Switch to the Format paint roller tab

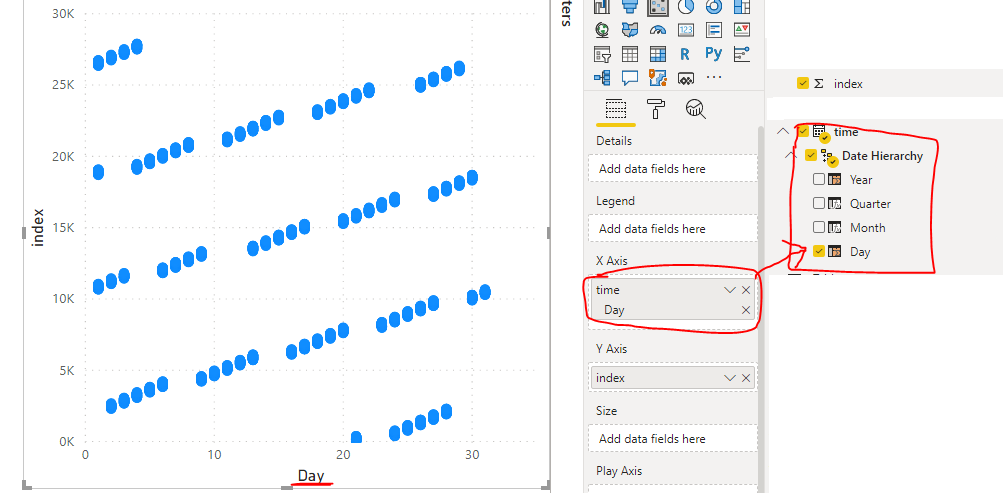pyautogui.click(x=656, y=109)
